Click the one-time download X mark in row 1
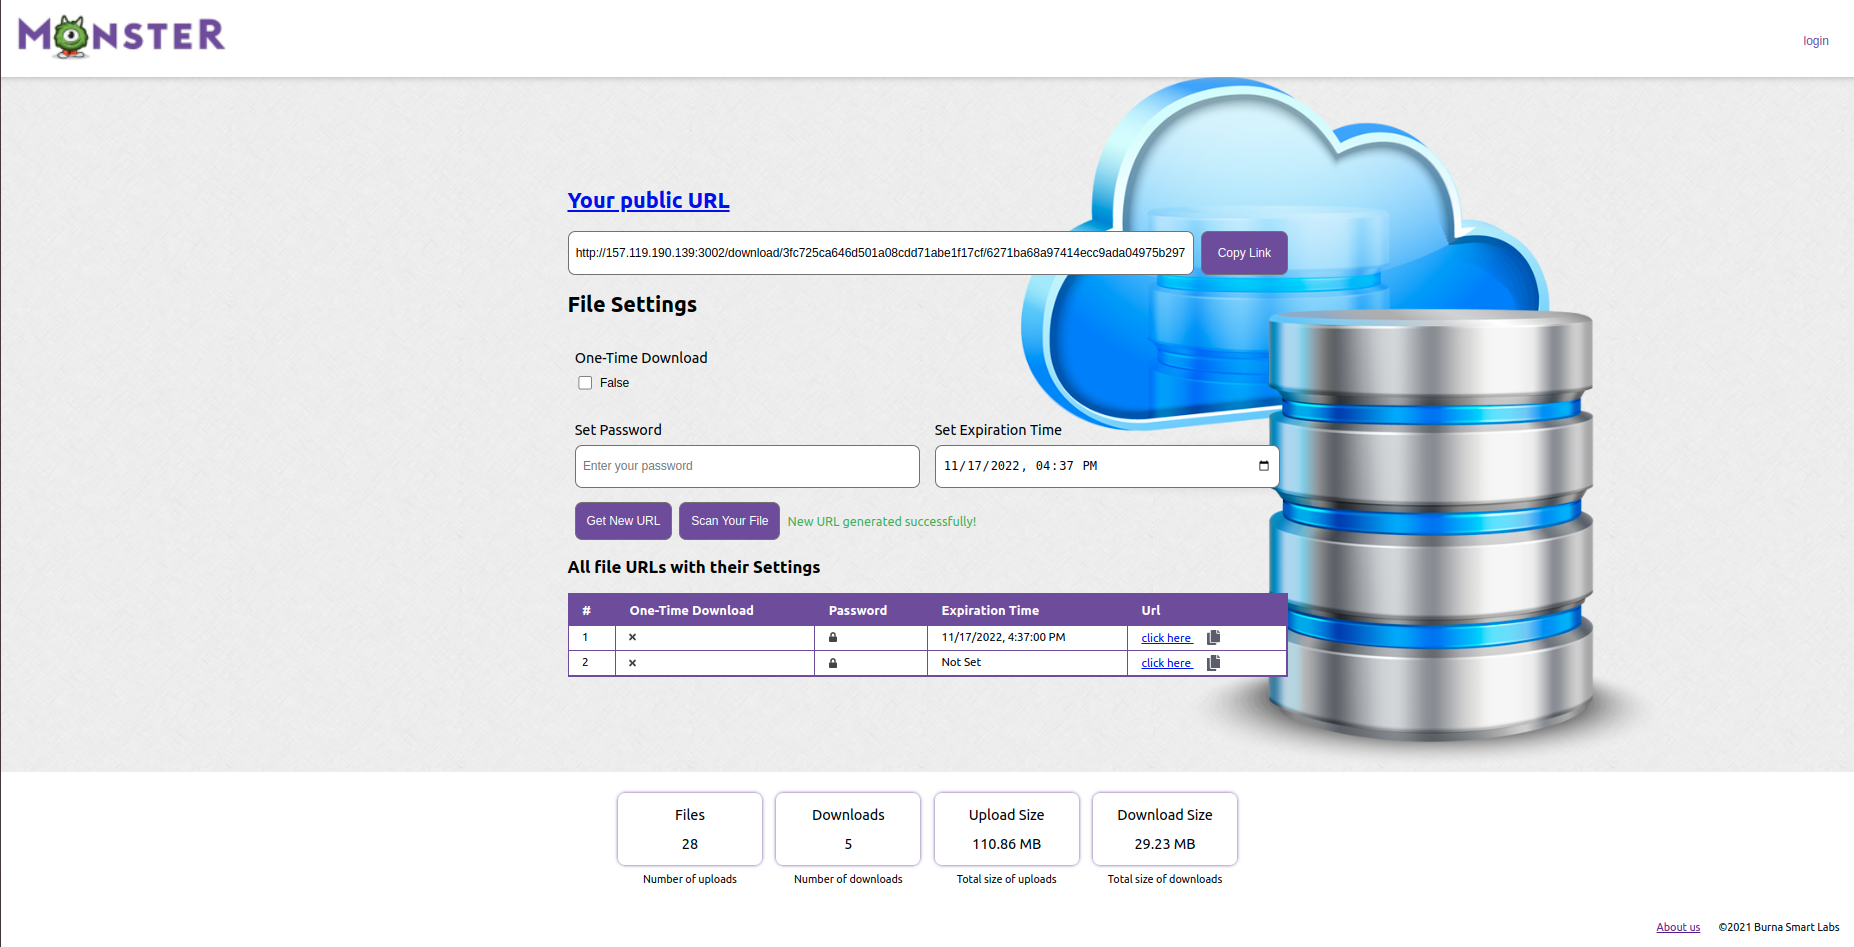The height and width of the screenshot is (947, 1854). coord(632,637)
